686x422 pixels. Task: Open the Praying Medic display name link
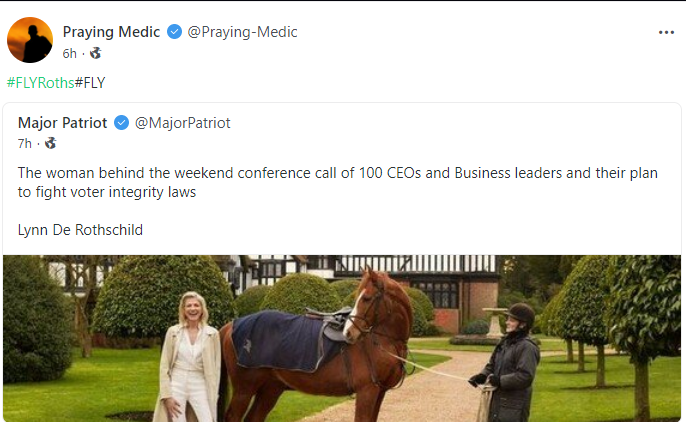tap(111, 32)
